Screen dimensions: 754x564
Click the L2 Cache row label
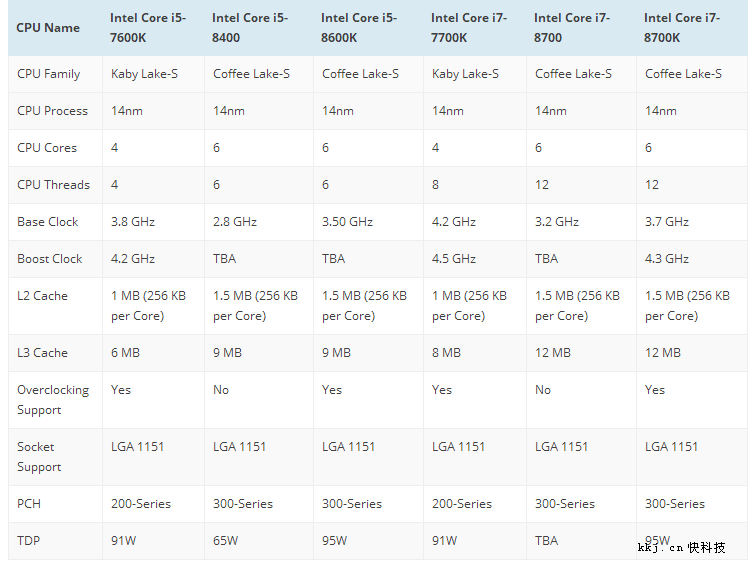42,296
